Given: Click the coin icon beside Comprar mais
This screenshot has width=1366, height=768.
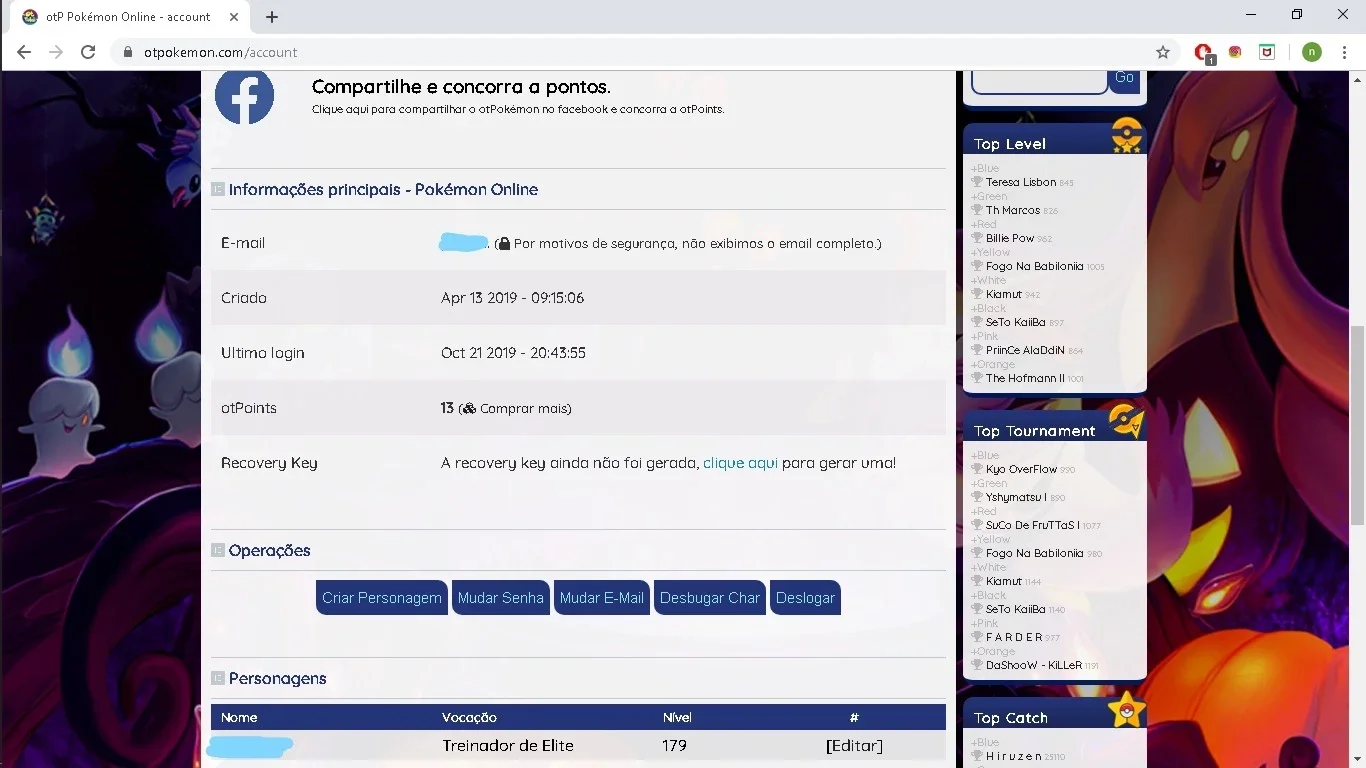Looking at the screenshot, I should [x=468, y=408].
